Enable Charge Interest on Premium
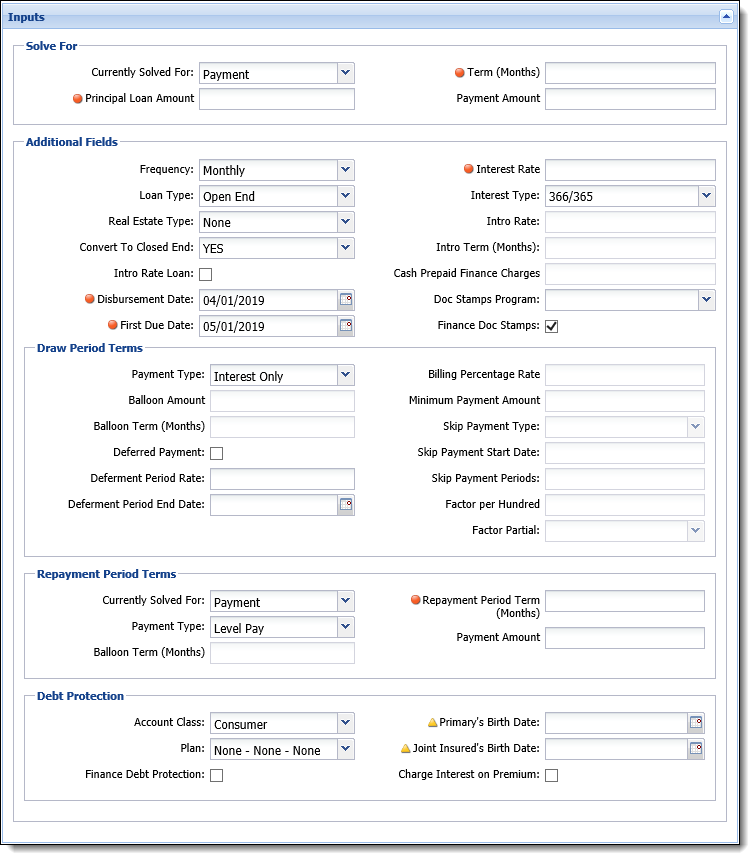 pyautogui.click(x=552, y=775)
